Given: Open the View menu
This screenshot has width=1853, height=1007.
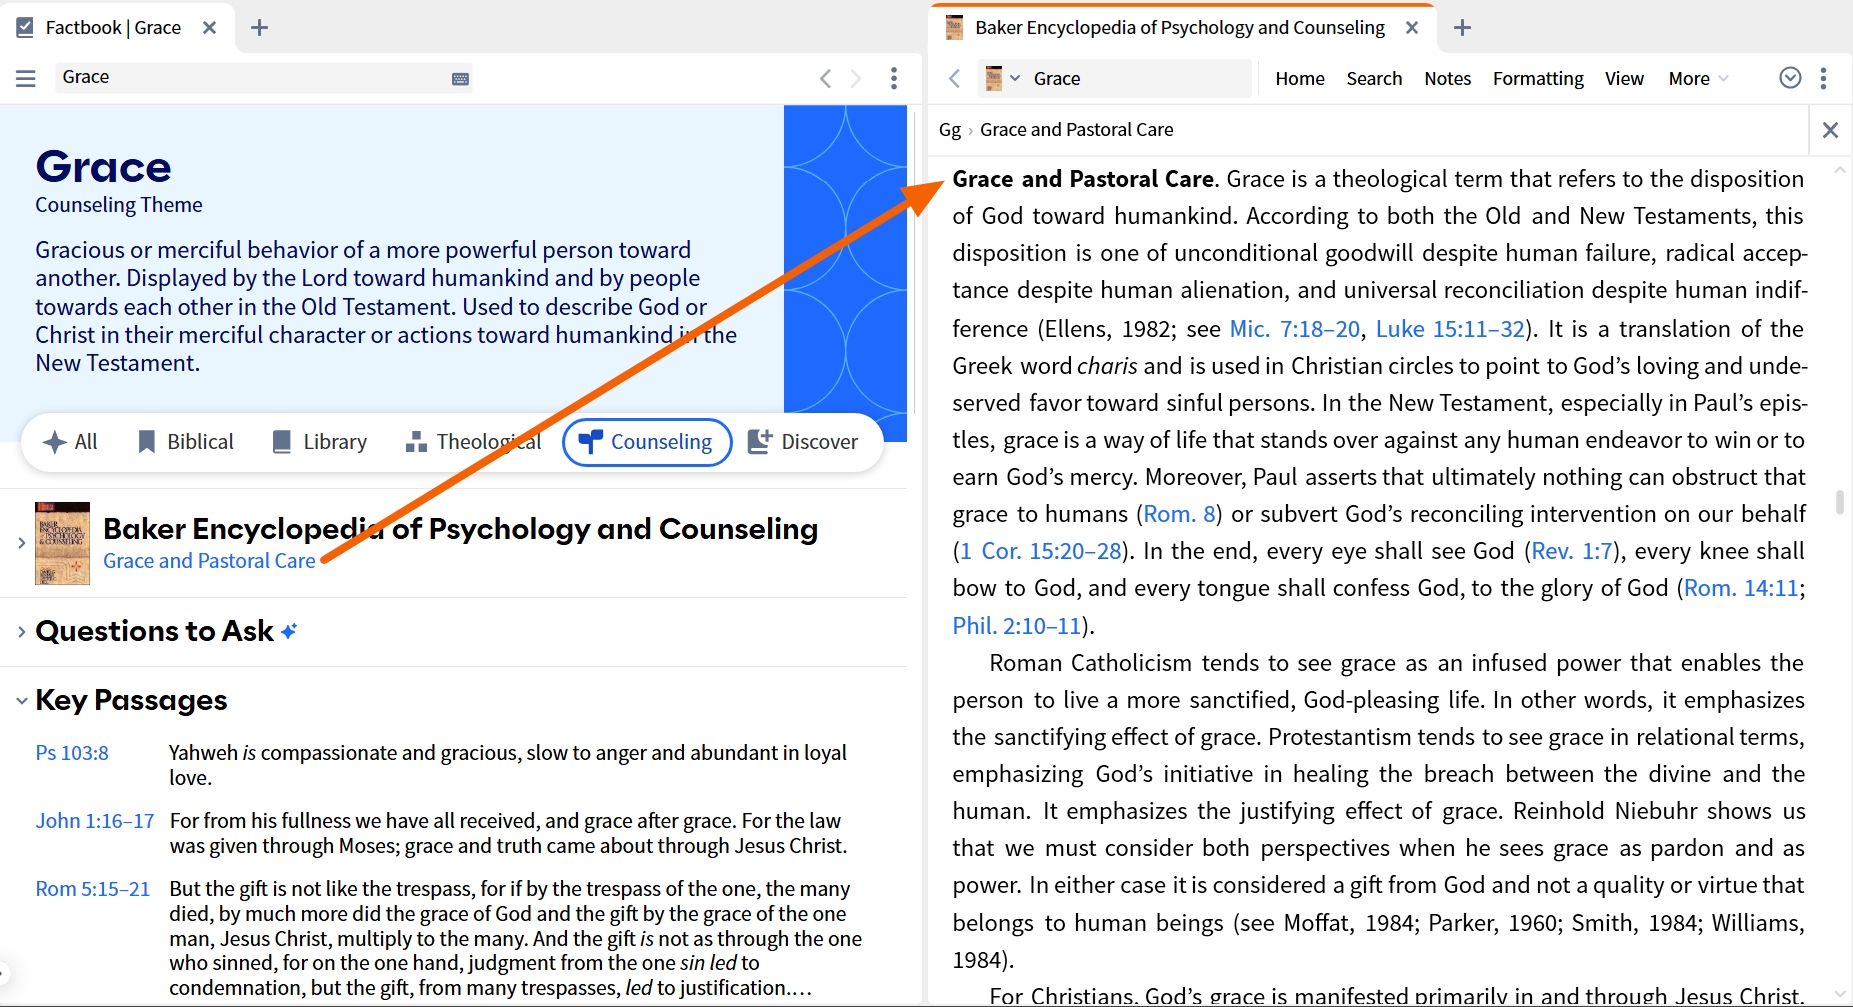Looking at the screenshot, I should tap(1624, 79).
